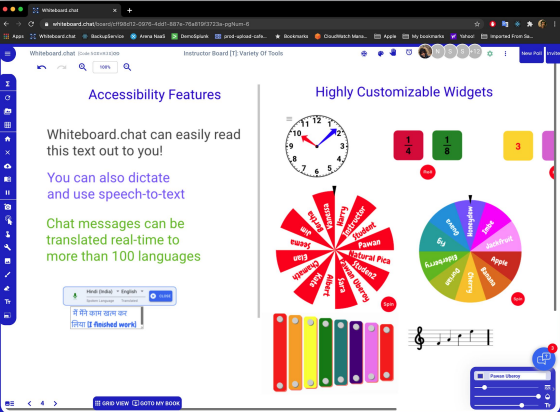Viewport: 560px width, 412px height.
Task: Click the yellow number 3 tile
Action: 518,146
